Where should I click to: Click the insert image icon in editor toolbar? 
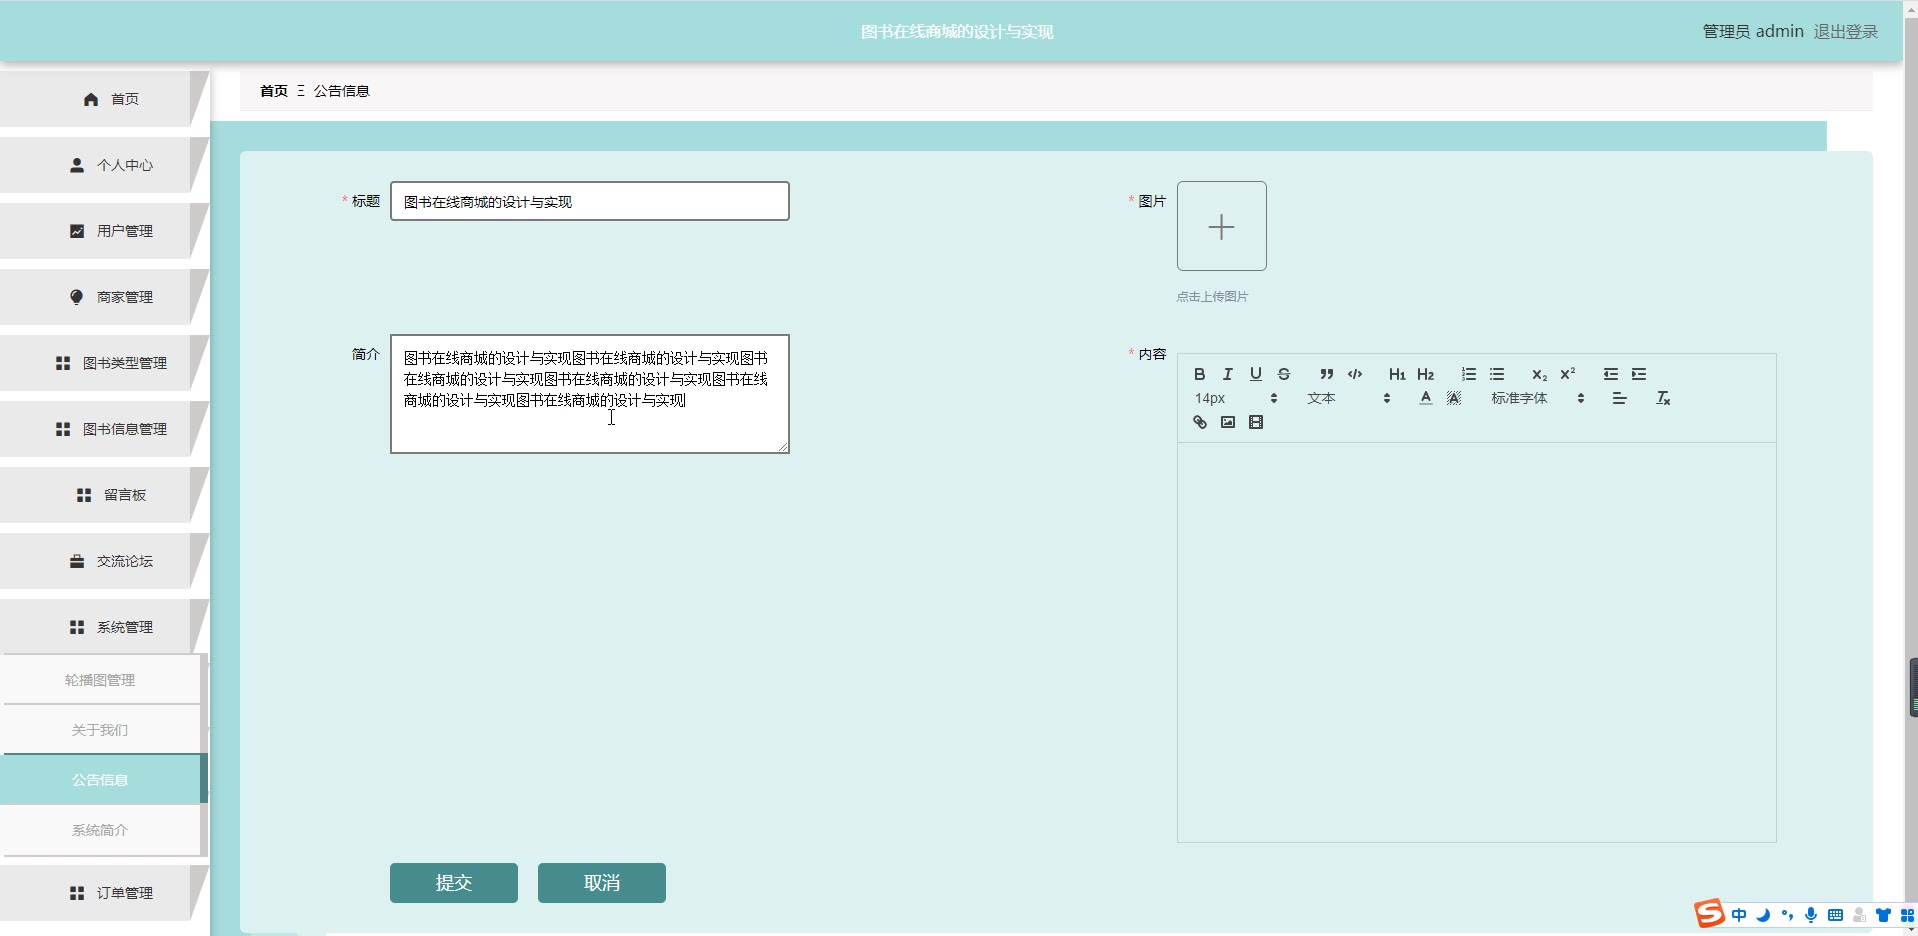pos(1228,422)
